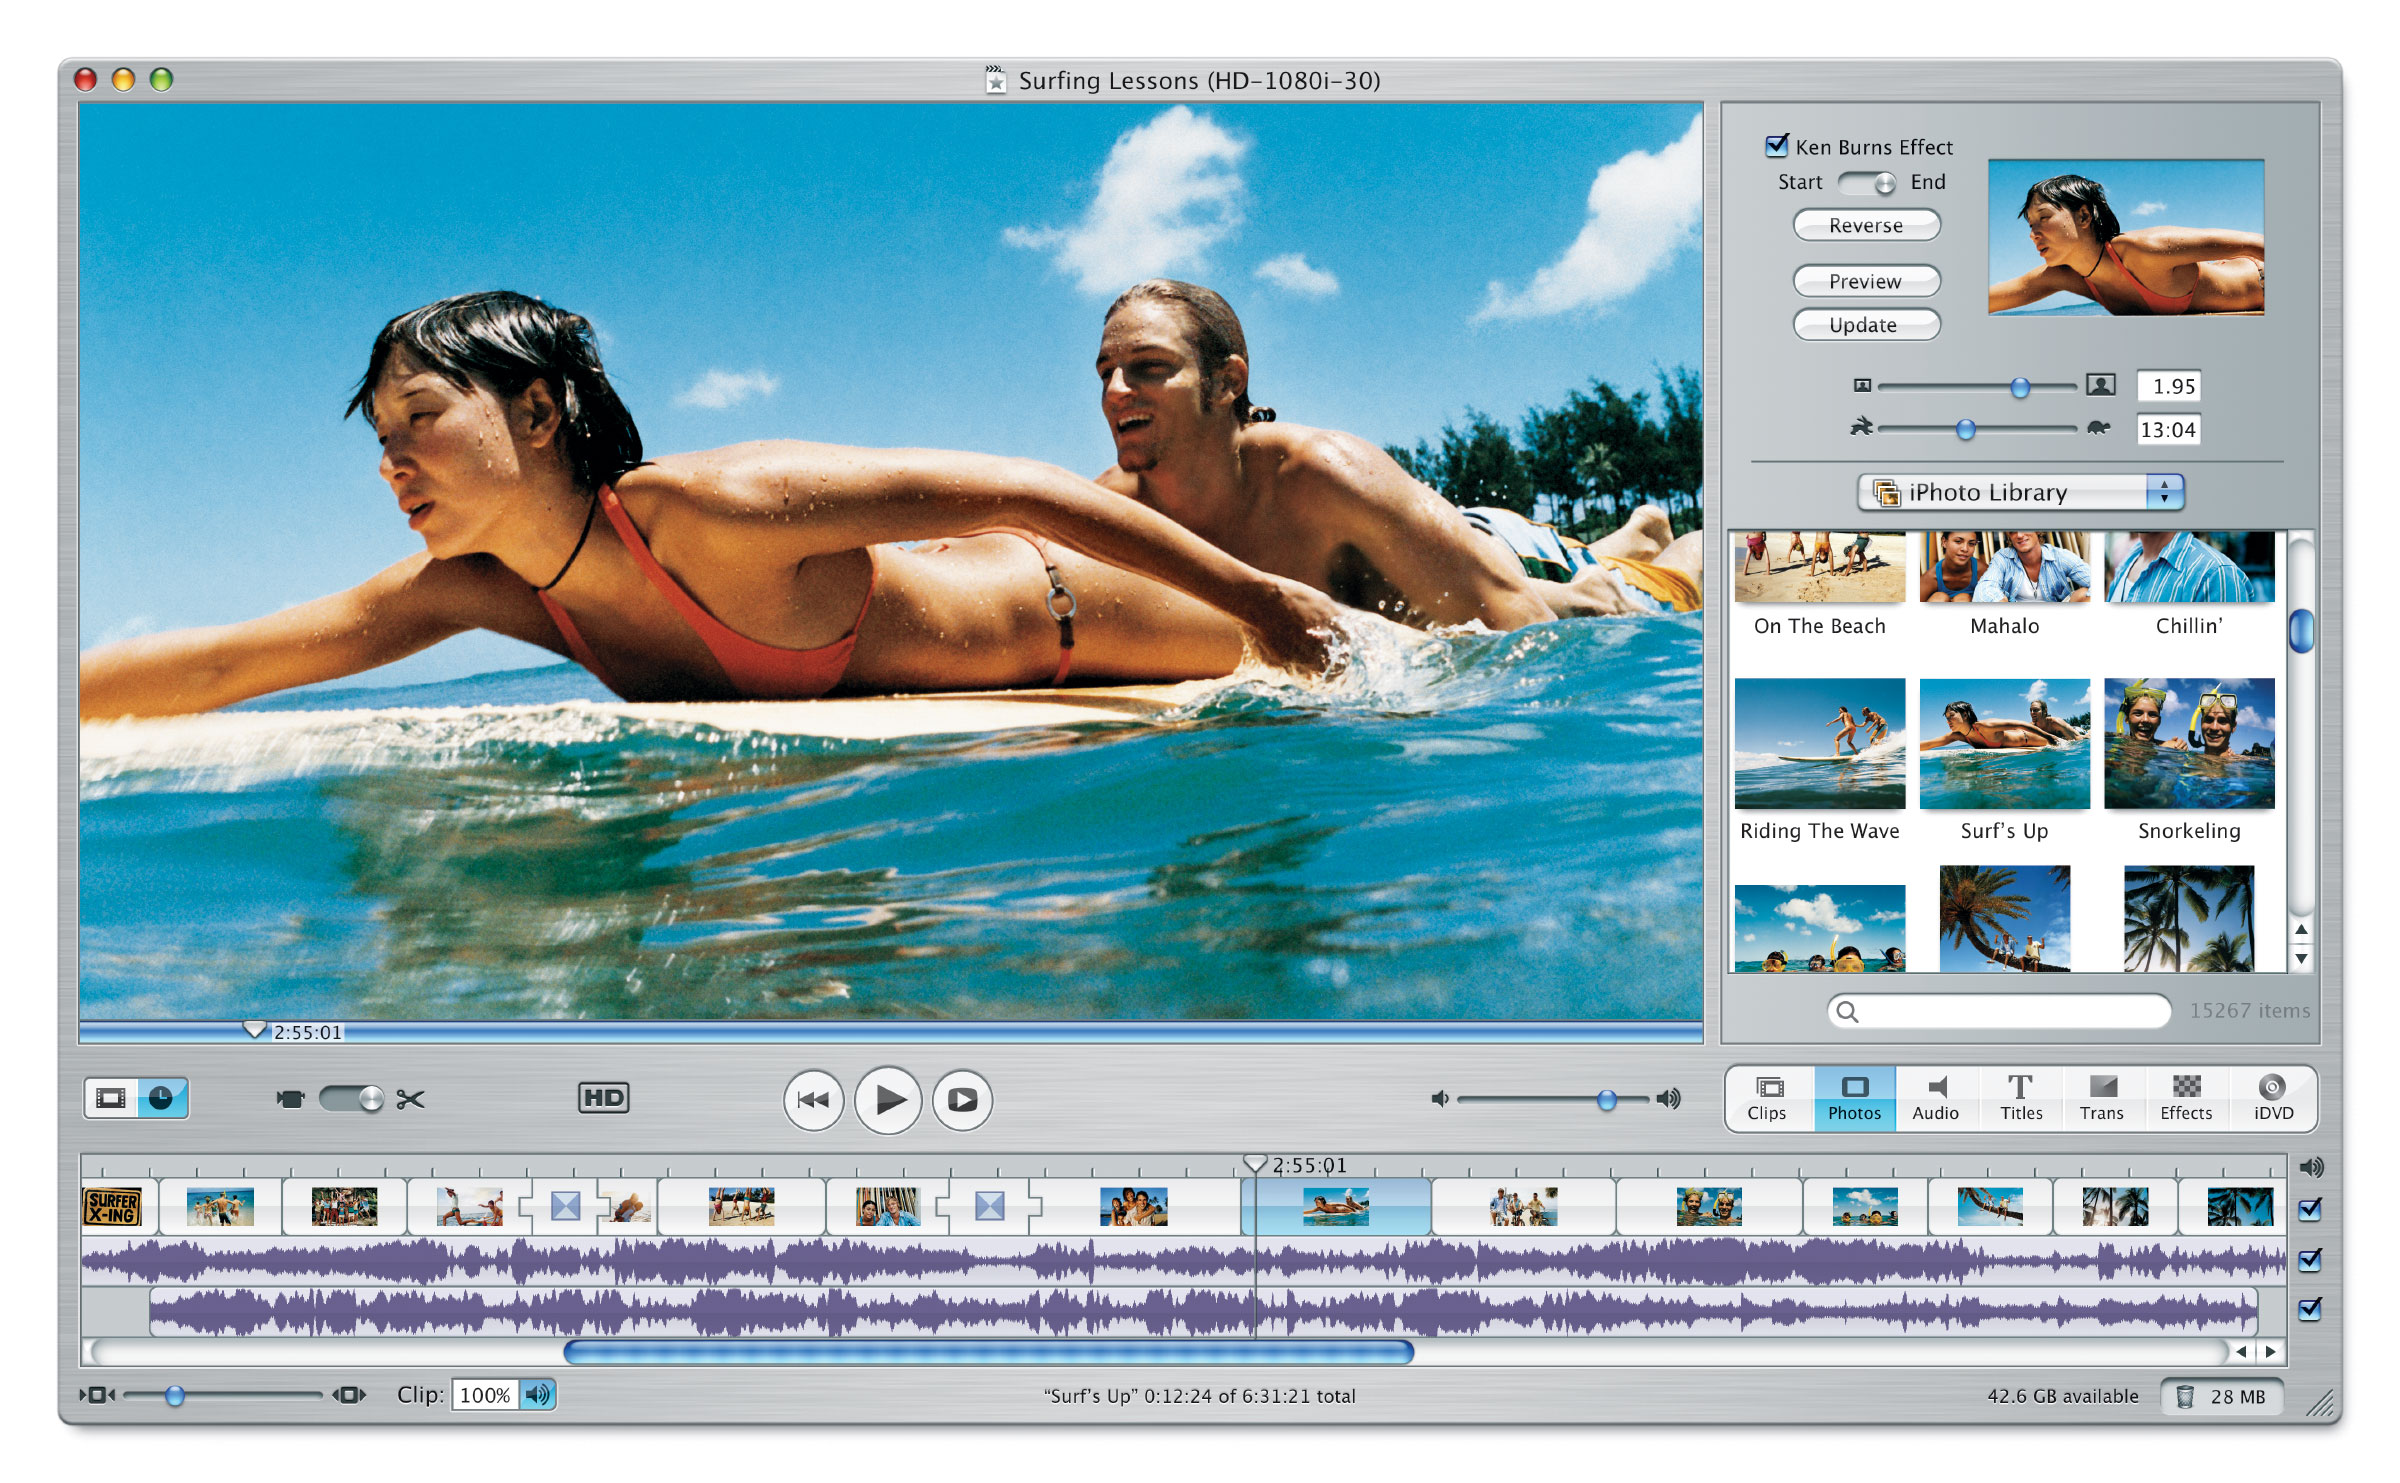Uncheck the Ken Burns Effect checkbox

pyautogui.click(x=1777, y=146)
